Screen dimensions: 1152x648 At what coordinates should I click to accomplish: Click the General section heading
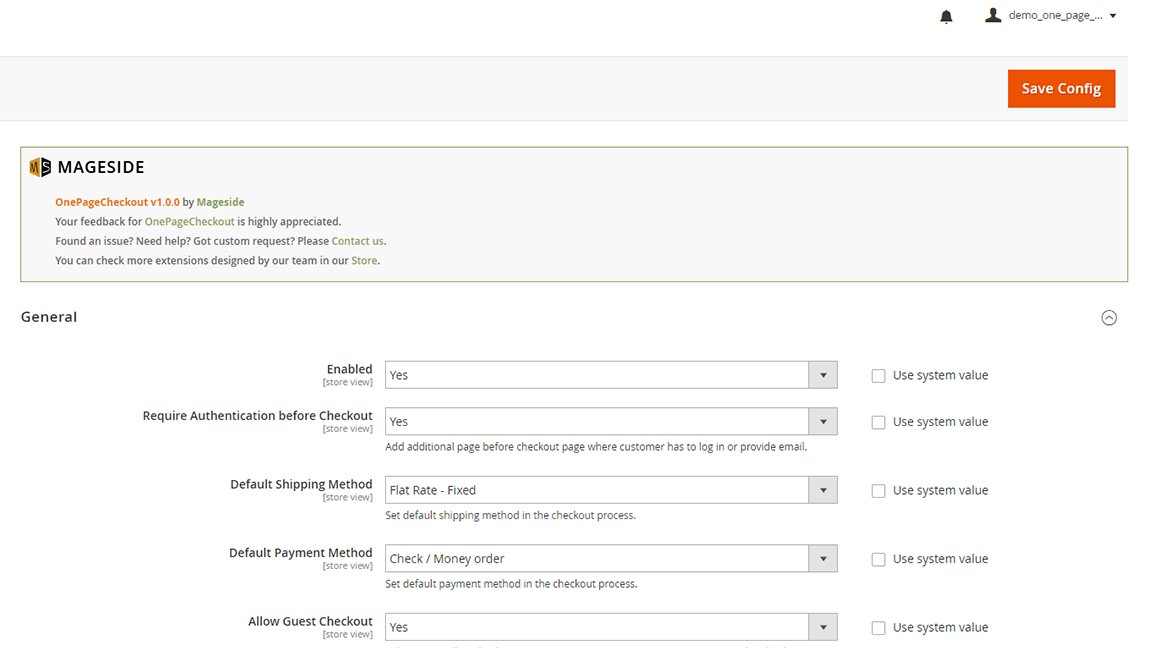pyautogui.click(x=48, y=317)
